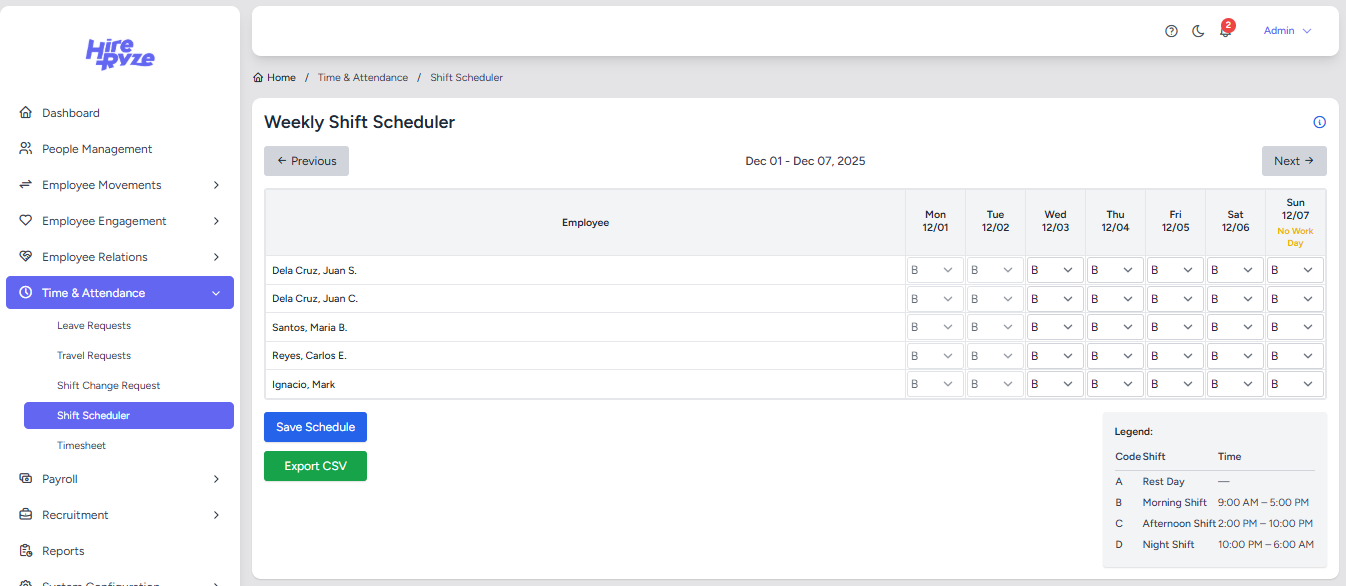Click the Export CSV button
This screenshot has height=586, width=1346.
pos(315,466)
